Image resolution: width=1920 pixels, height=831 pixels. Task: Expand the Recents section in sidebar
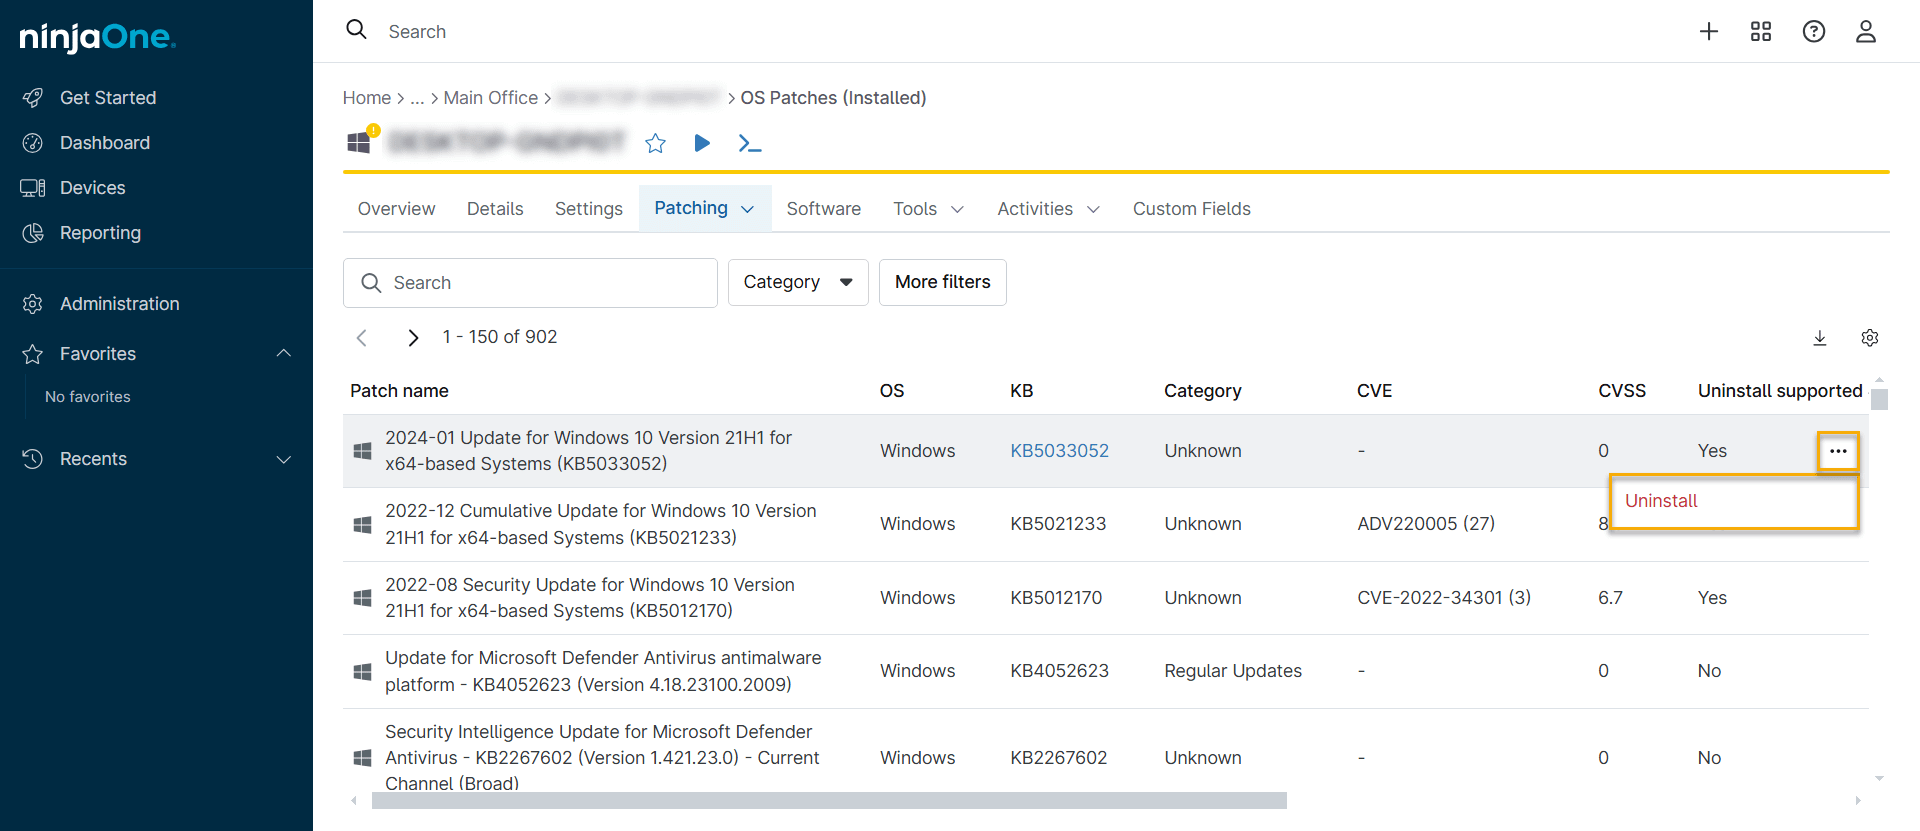284,459
